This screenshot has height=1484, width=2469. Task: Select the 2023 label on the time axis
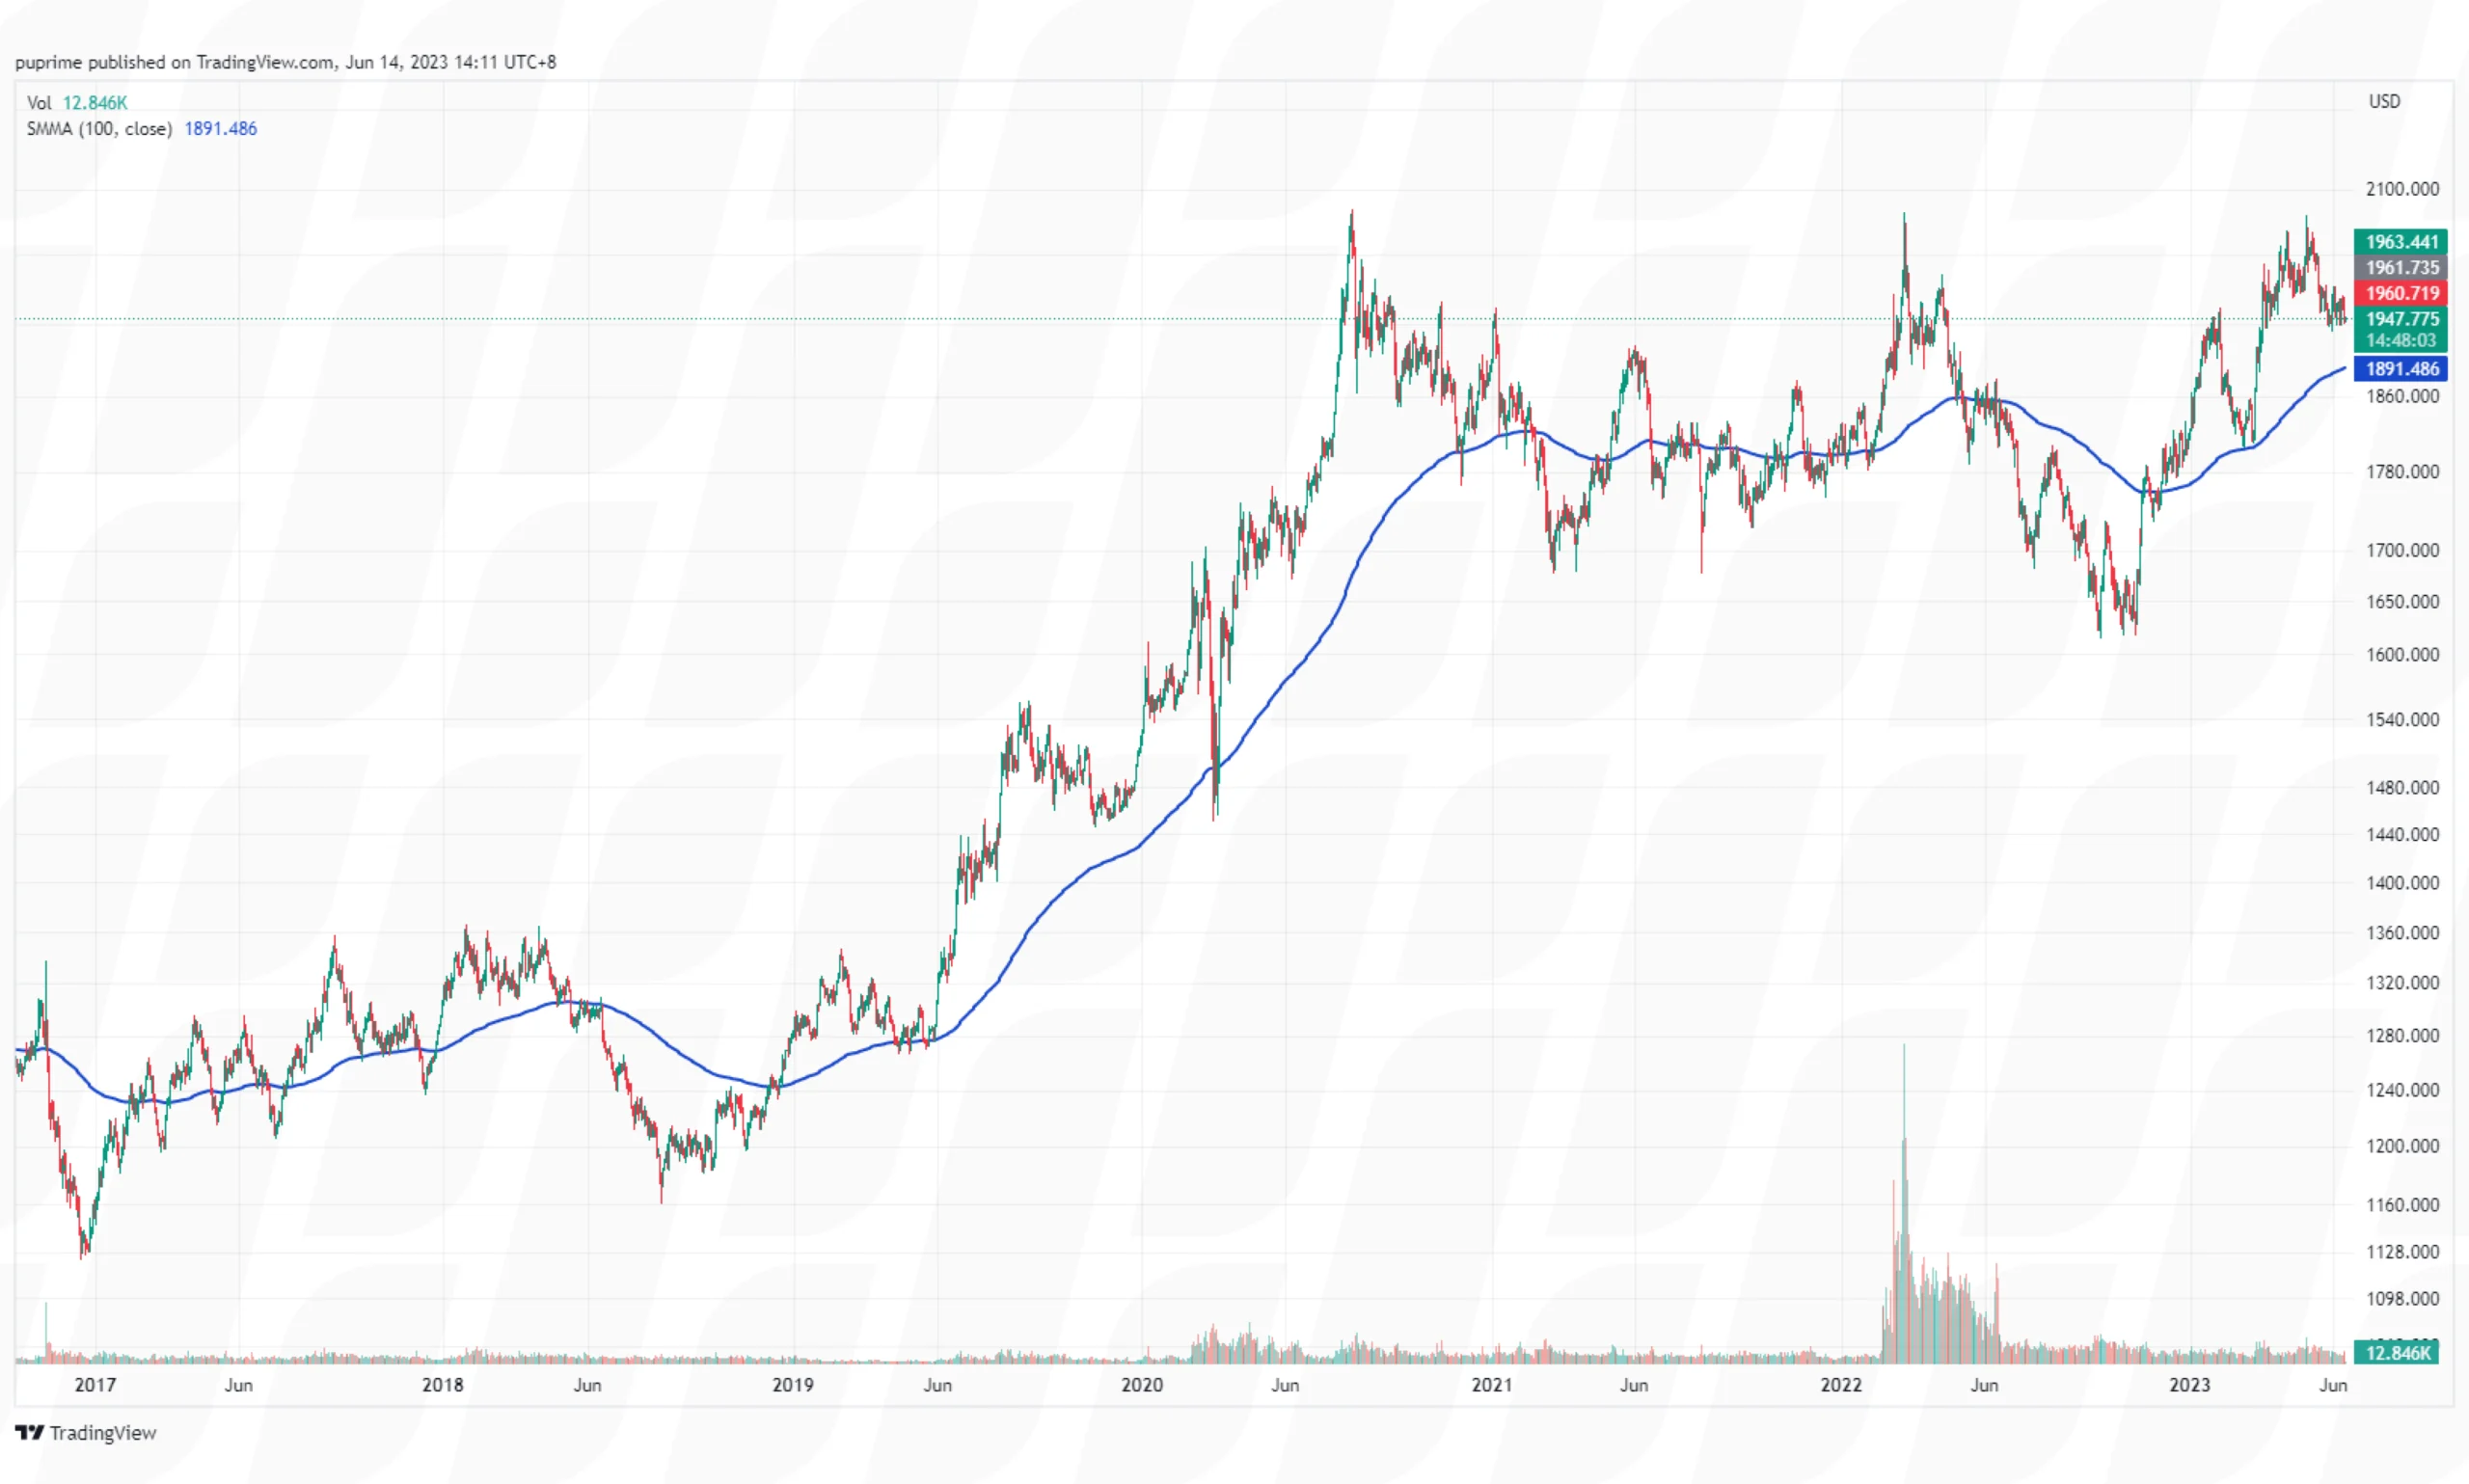(x=2190, y=1385)
